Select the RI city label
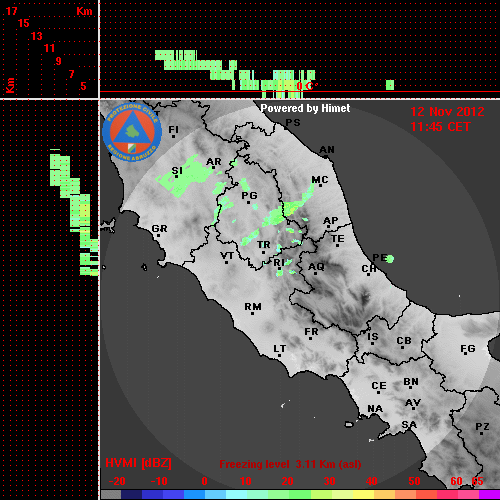 pyautogui.click(x=279, y=263)
